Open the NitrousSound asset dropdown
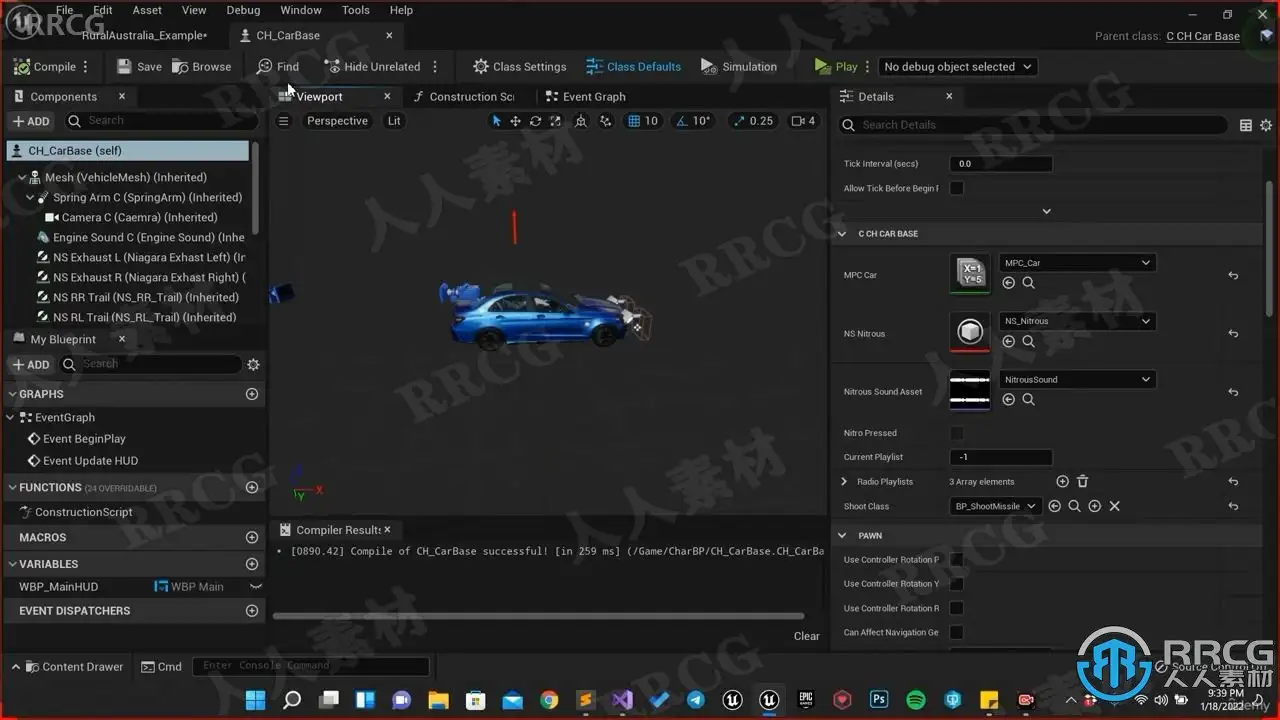The height and width of the screenshot is (720, 1280). (x=1077, y=380)
